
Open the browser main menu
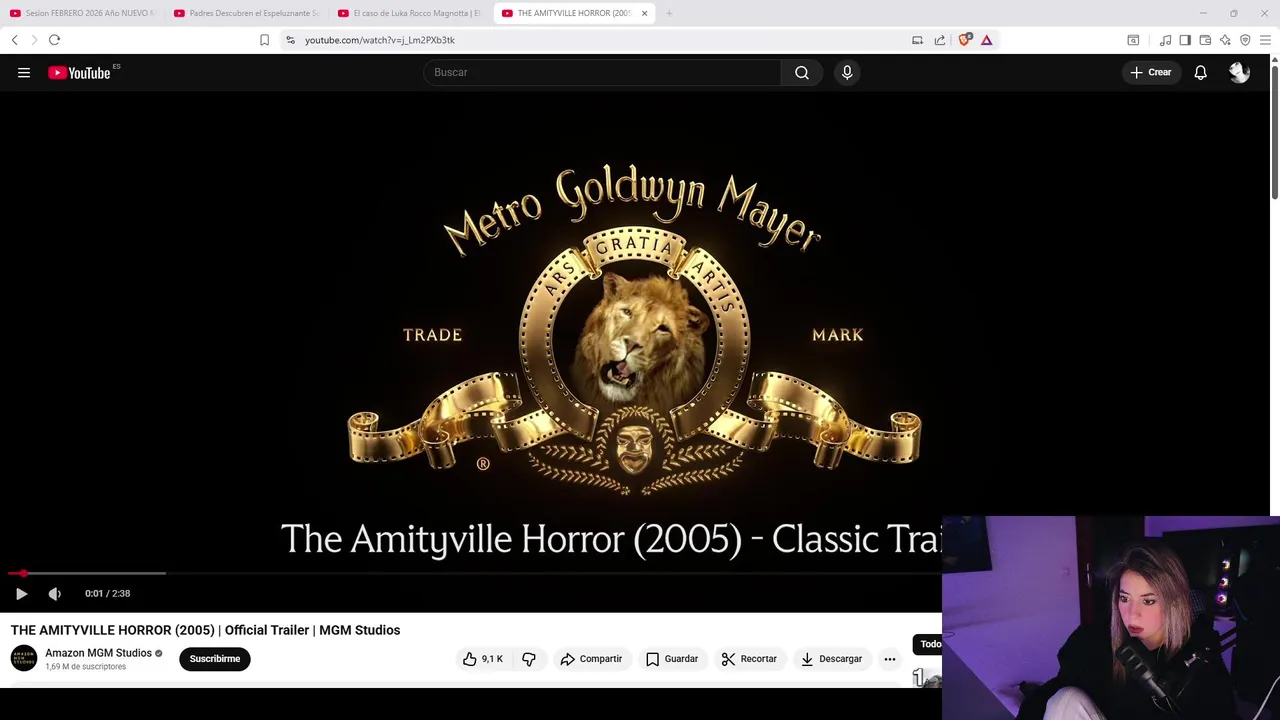click(1265, 40)
